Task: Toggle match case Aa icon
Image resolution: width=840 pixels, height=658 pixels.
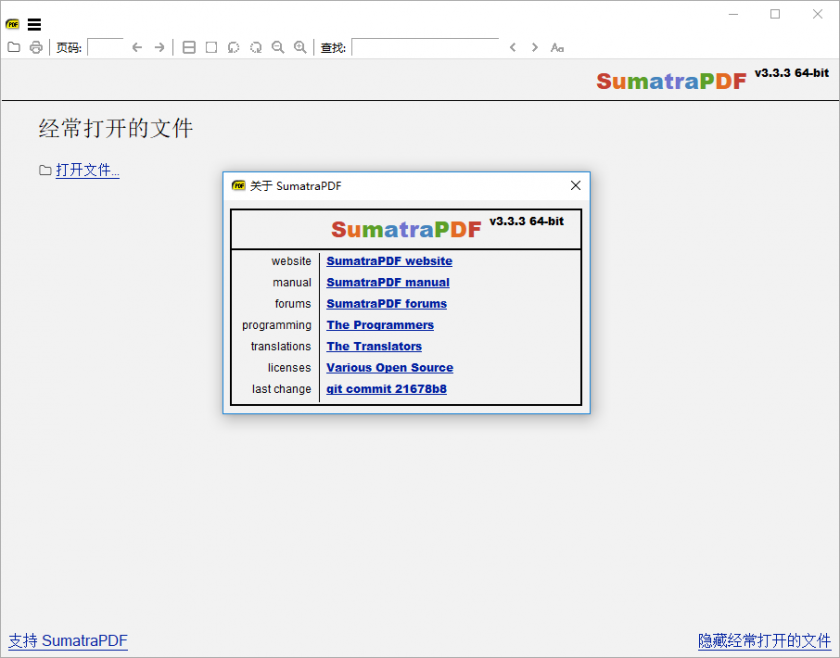Action: pyautogui.click(x=557, y=48)
